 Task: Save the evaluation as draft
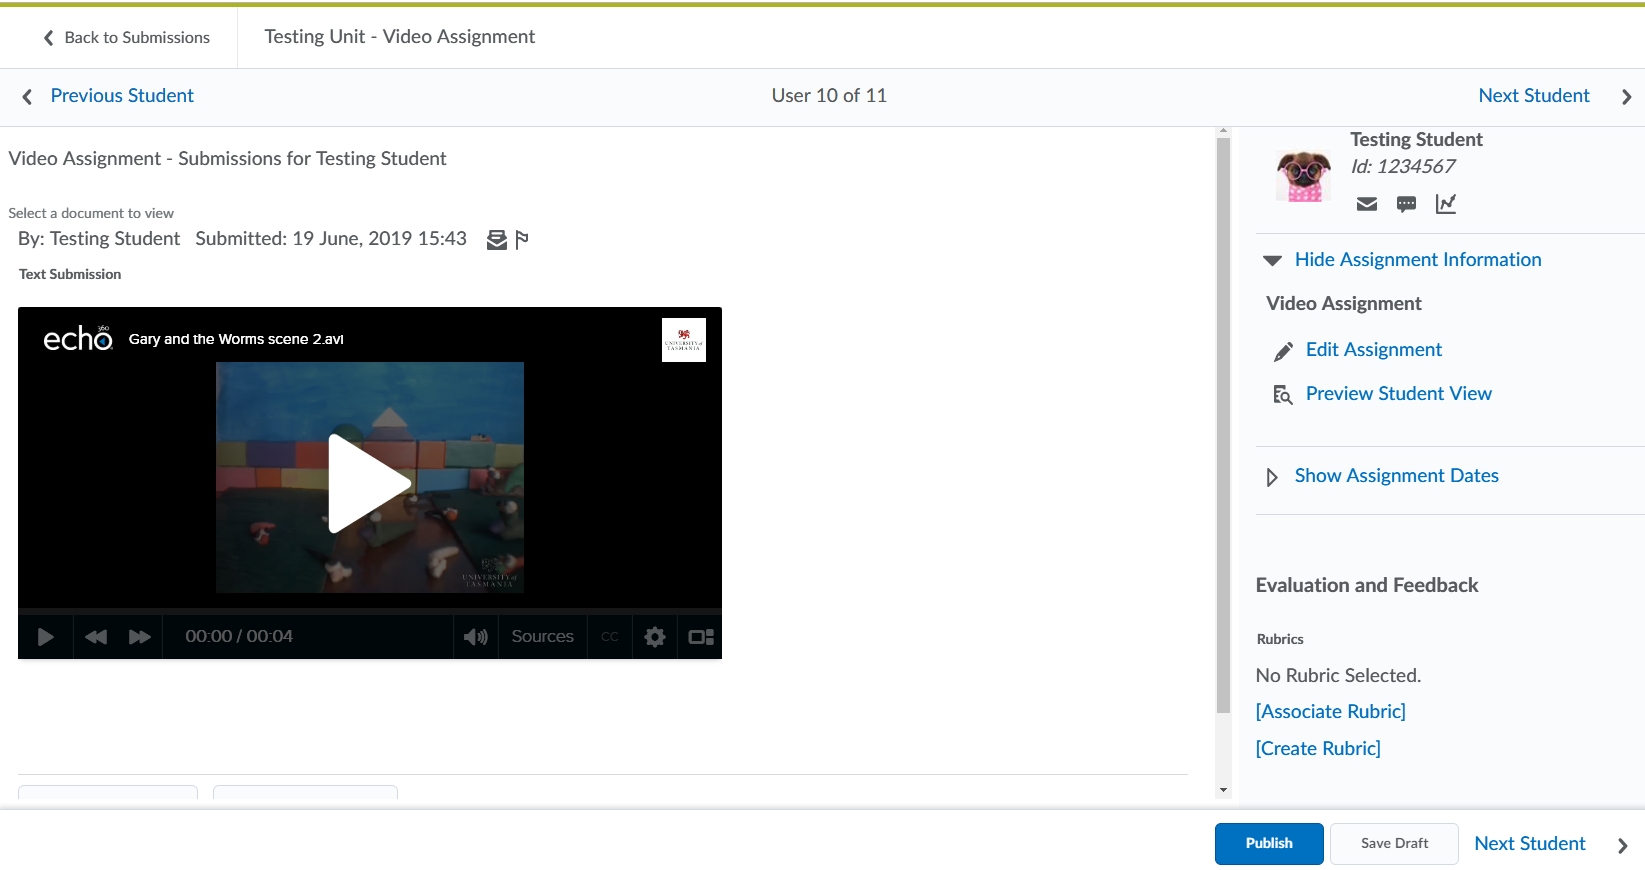pyautogui.click(x=1394, y=844)
